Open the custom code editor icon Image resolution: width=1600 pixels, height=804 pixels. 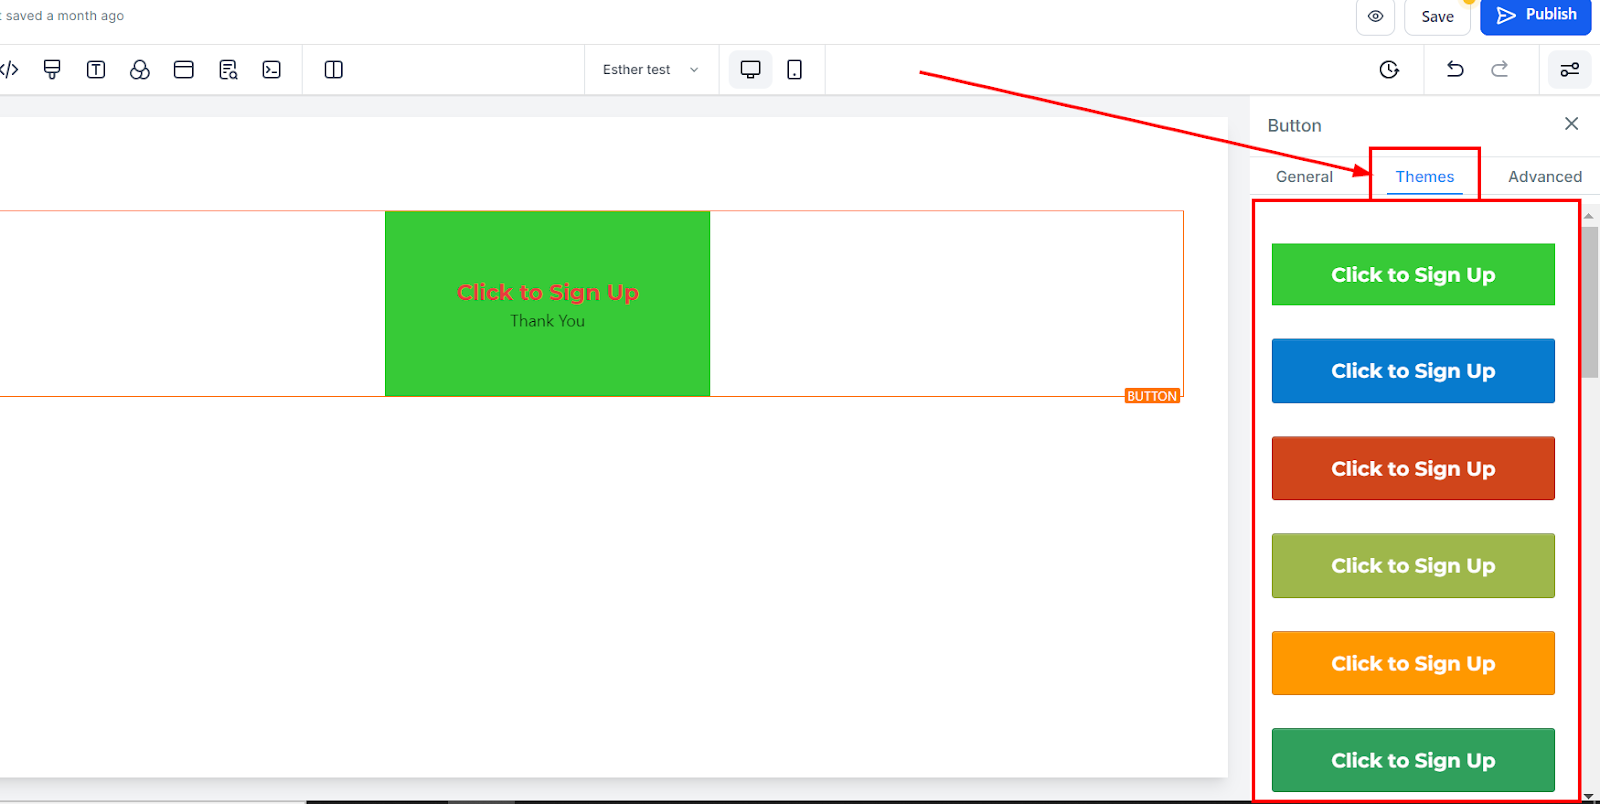point(9,69)
